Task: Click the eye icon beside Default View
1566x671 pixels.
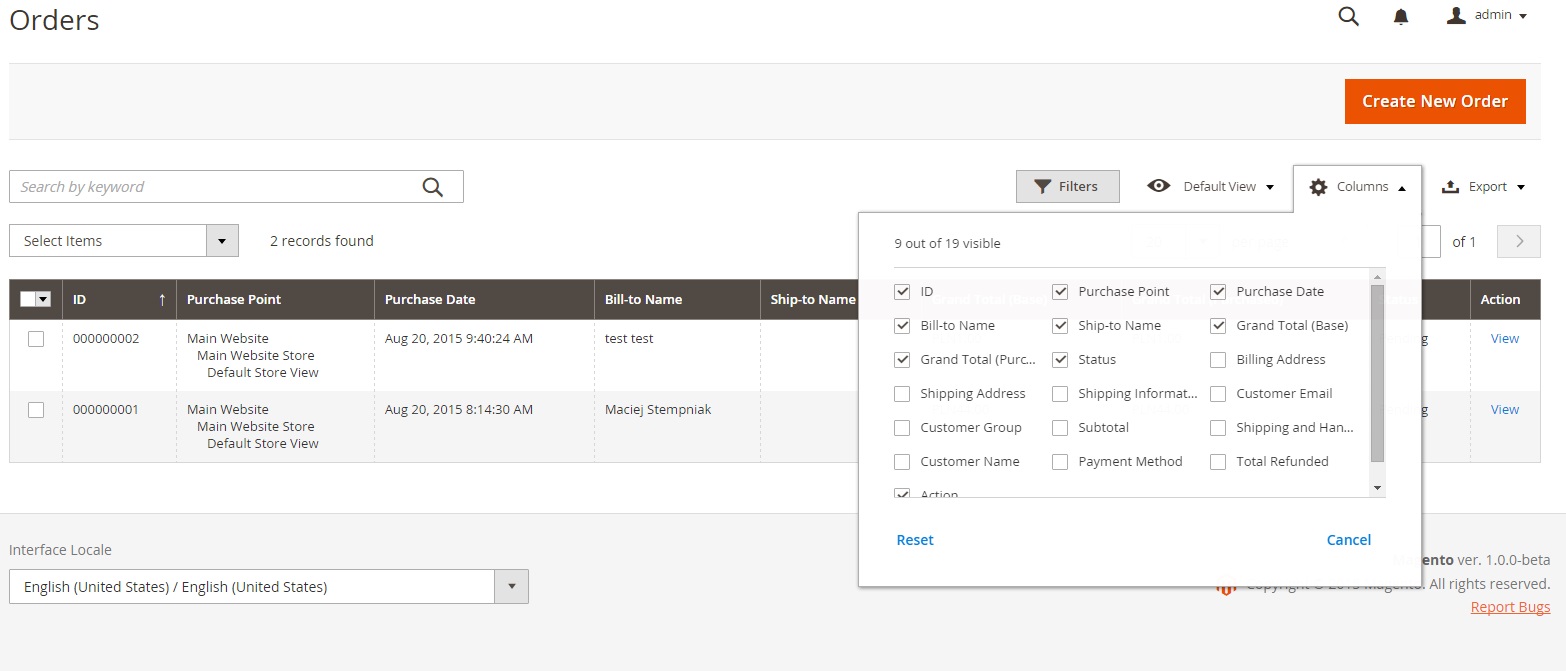Action: point(1159,186)
